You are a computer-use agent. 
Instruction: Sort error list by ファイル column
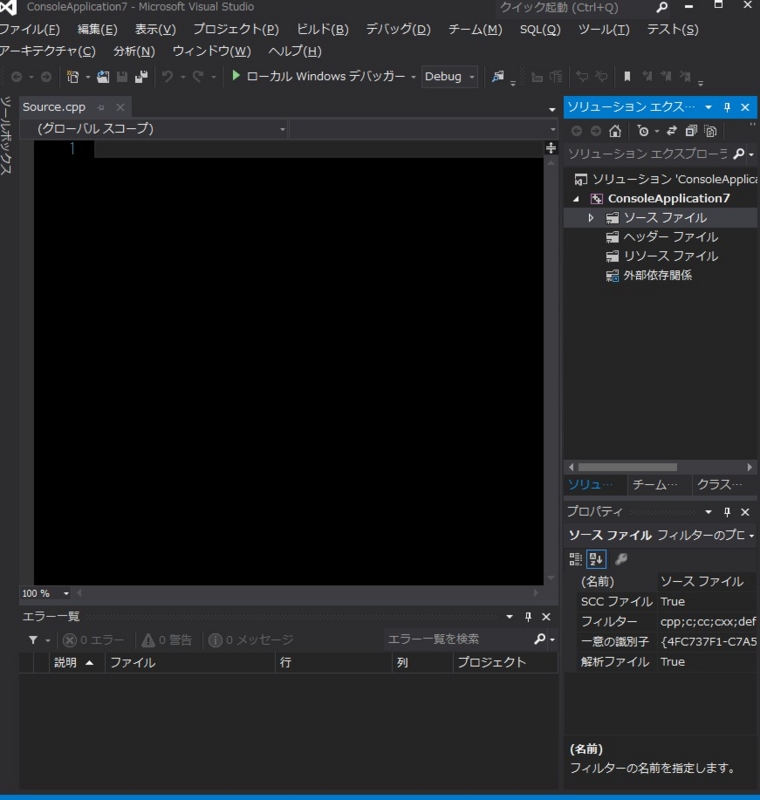pyautogui.click(x=190, y=662)
